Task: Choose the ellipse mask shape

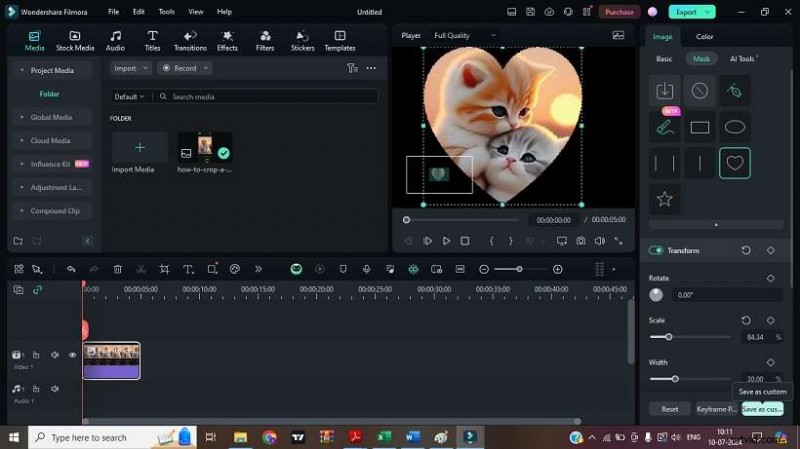Action: click(735, 127)
